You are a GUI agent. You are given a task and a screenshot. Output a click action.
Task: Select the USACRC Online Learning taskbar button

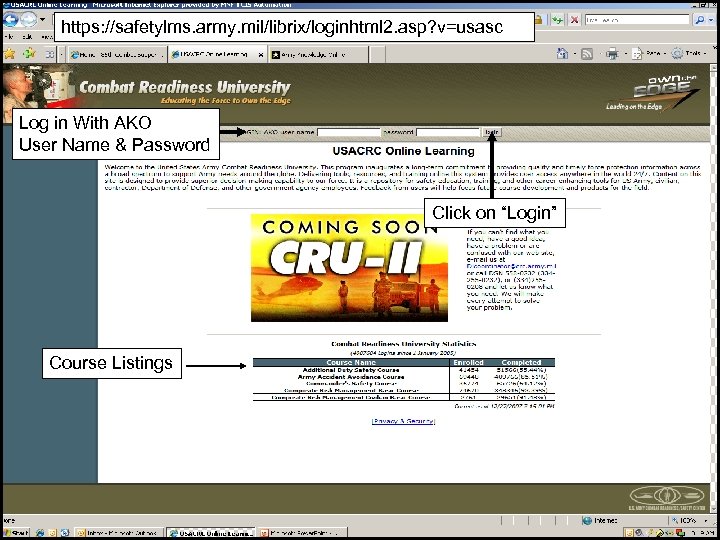coord(210,534)
